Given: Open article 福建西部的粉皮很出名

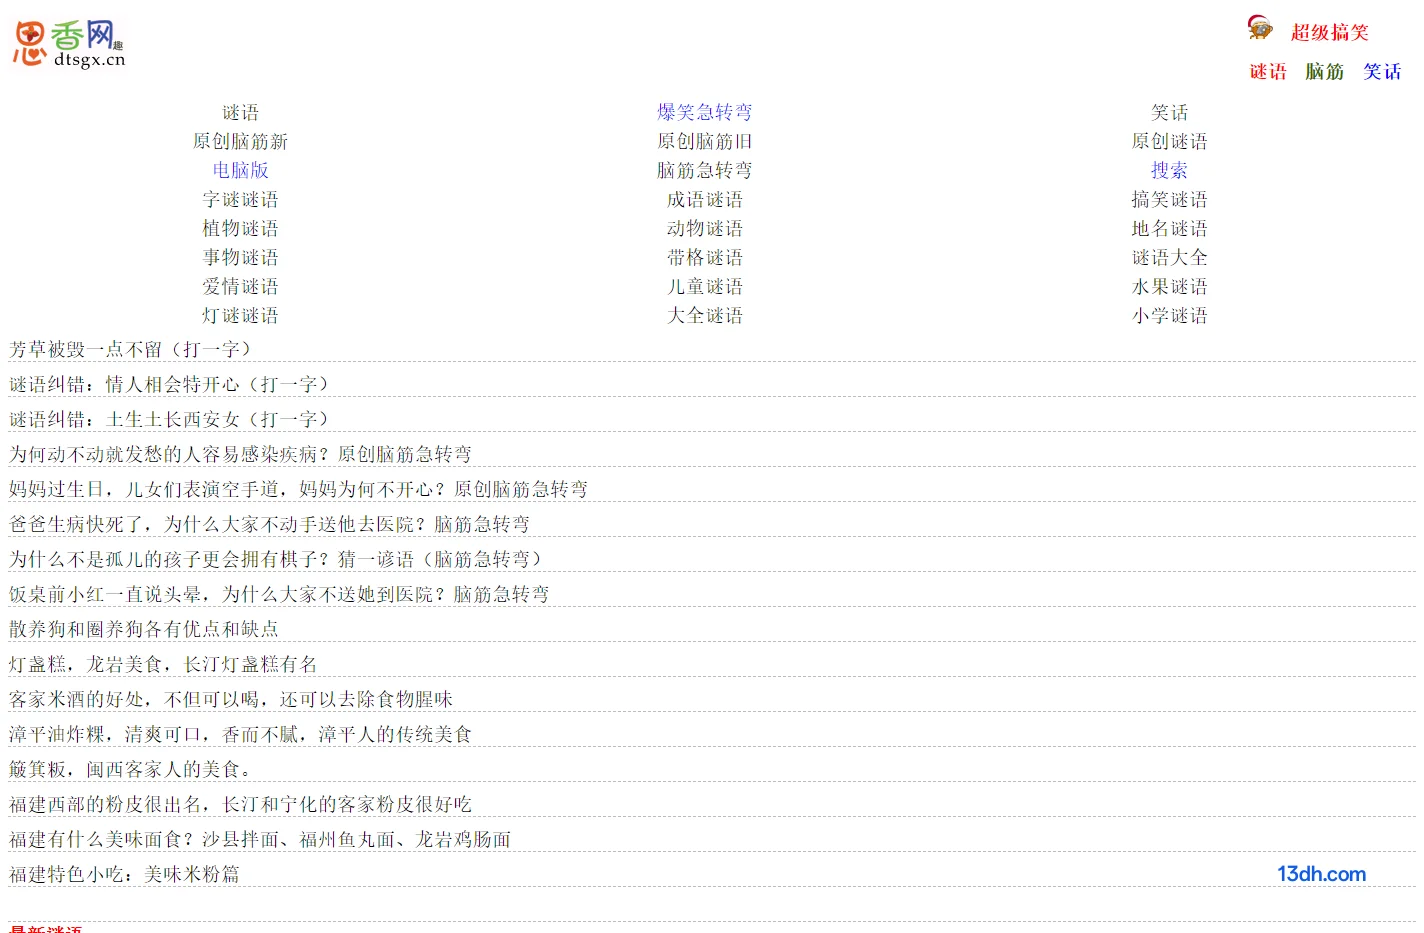Looking at the screenshot, I should pos(240,805).
